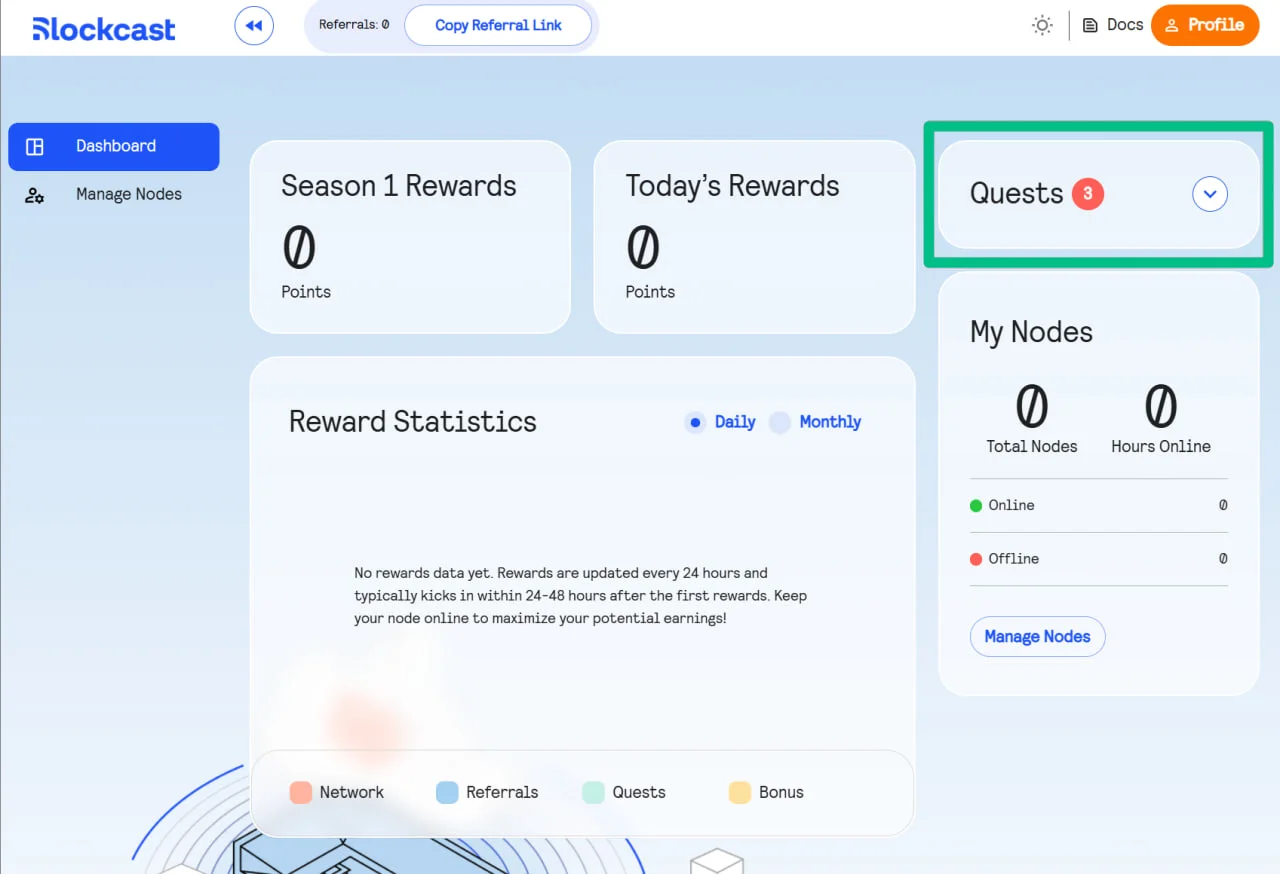Click the Network legend label
The height and width of the screenshot is (874, 1280).
coord(352,793)
